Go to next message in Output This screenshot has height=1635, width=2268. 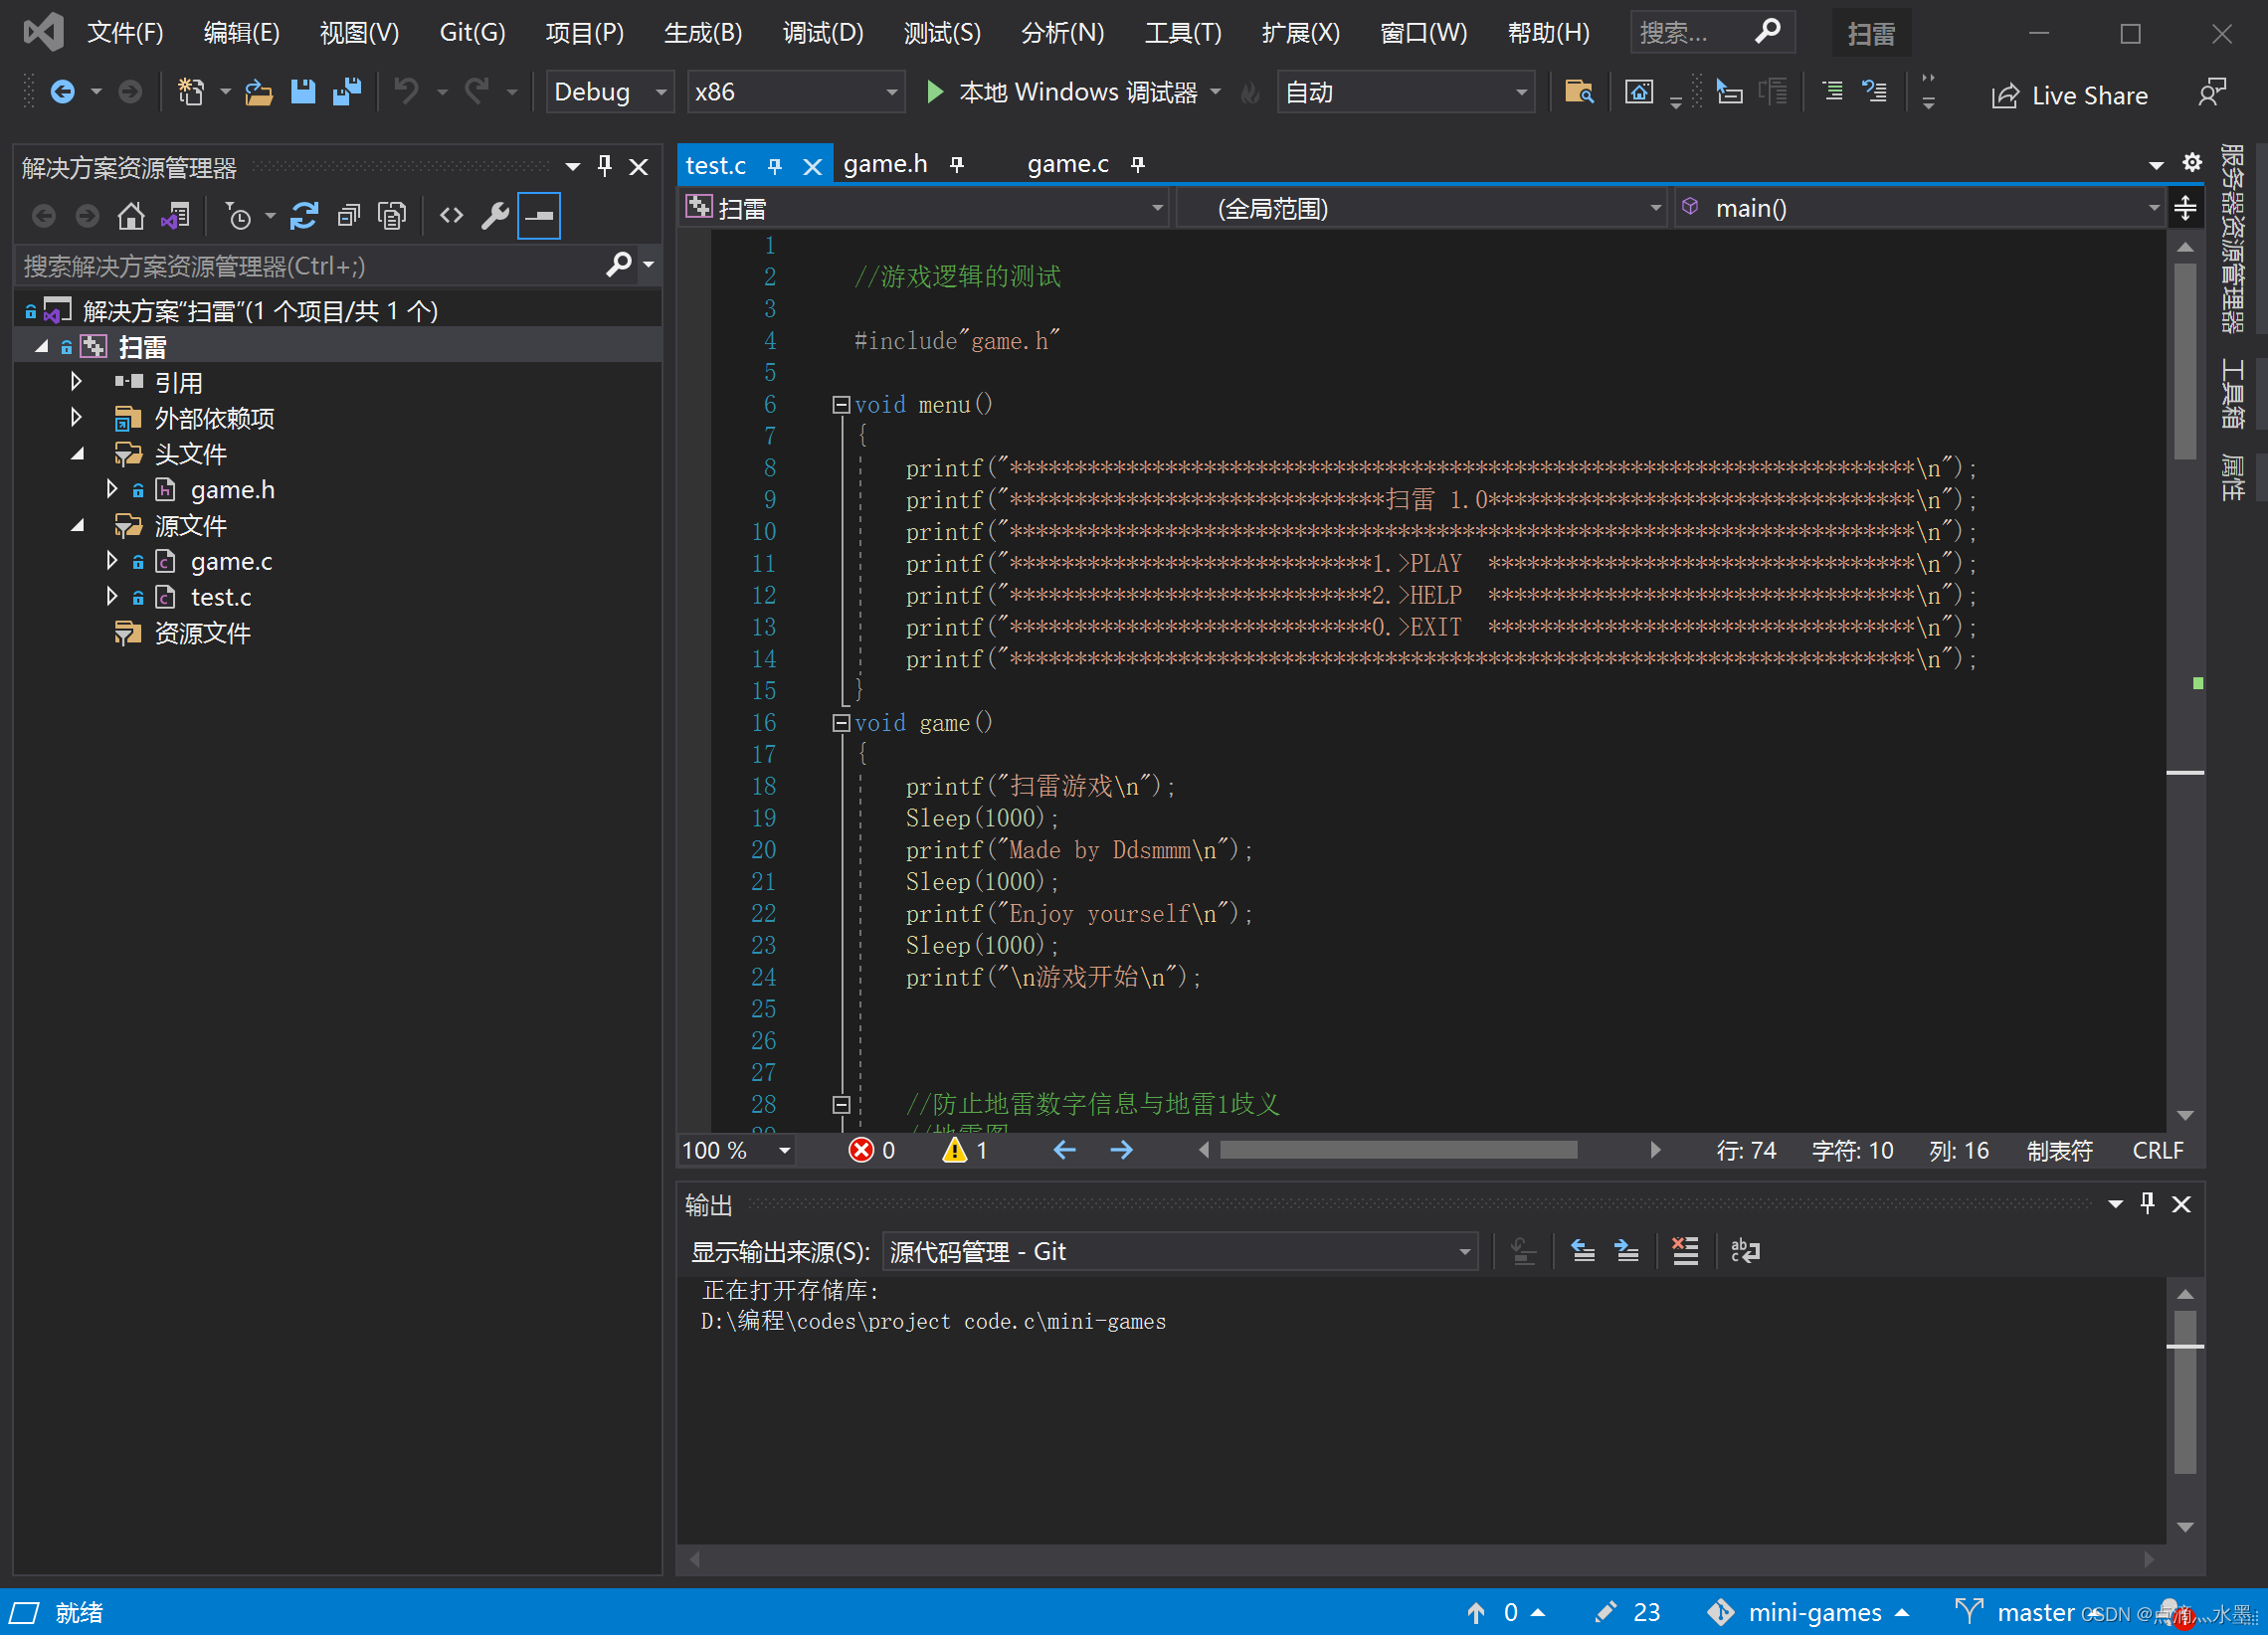tap(1627, 1251)
